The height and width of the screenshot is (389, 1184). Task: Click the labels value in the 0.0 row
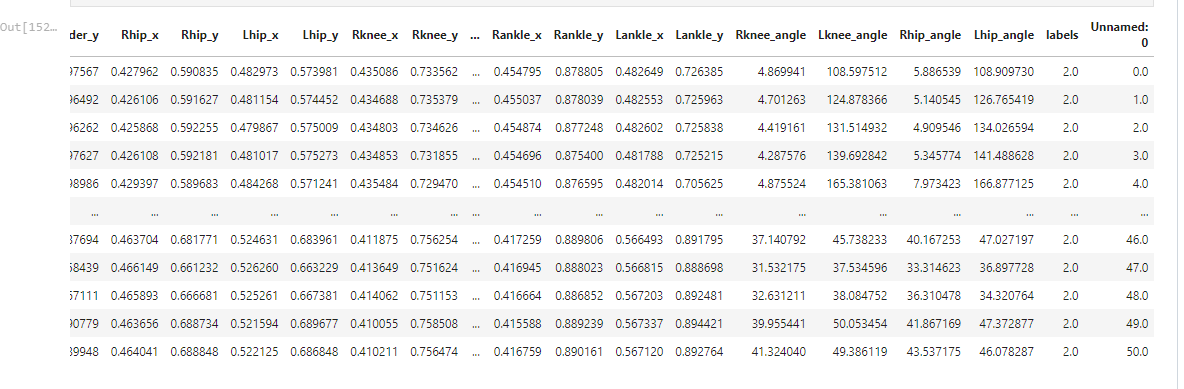(x=1070, y=72)
